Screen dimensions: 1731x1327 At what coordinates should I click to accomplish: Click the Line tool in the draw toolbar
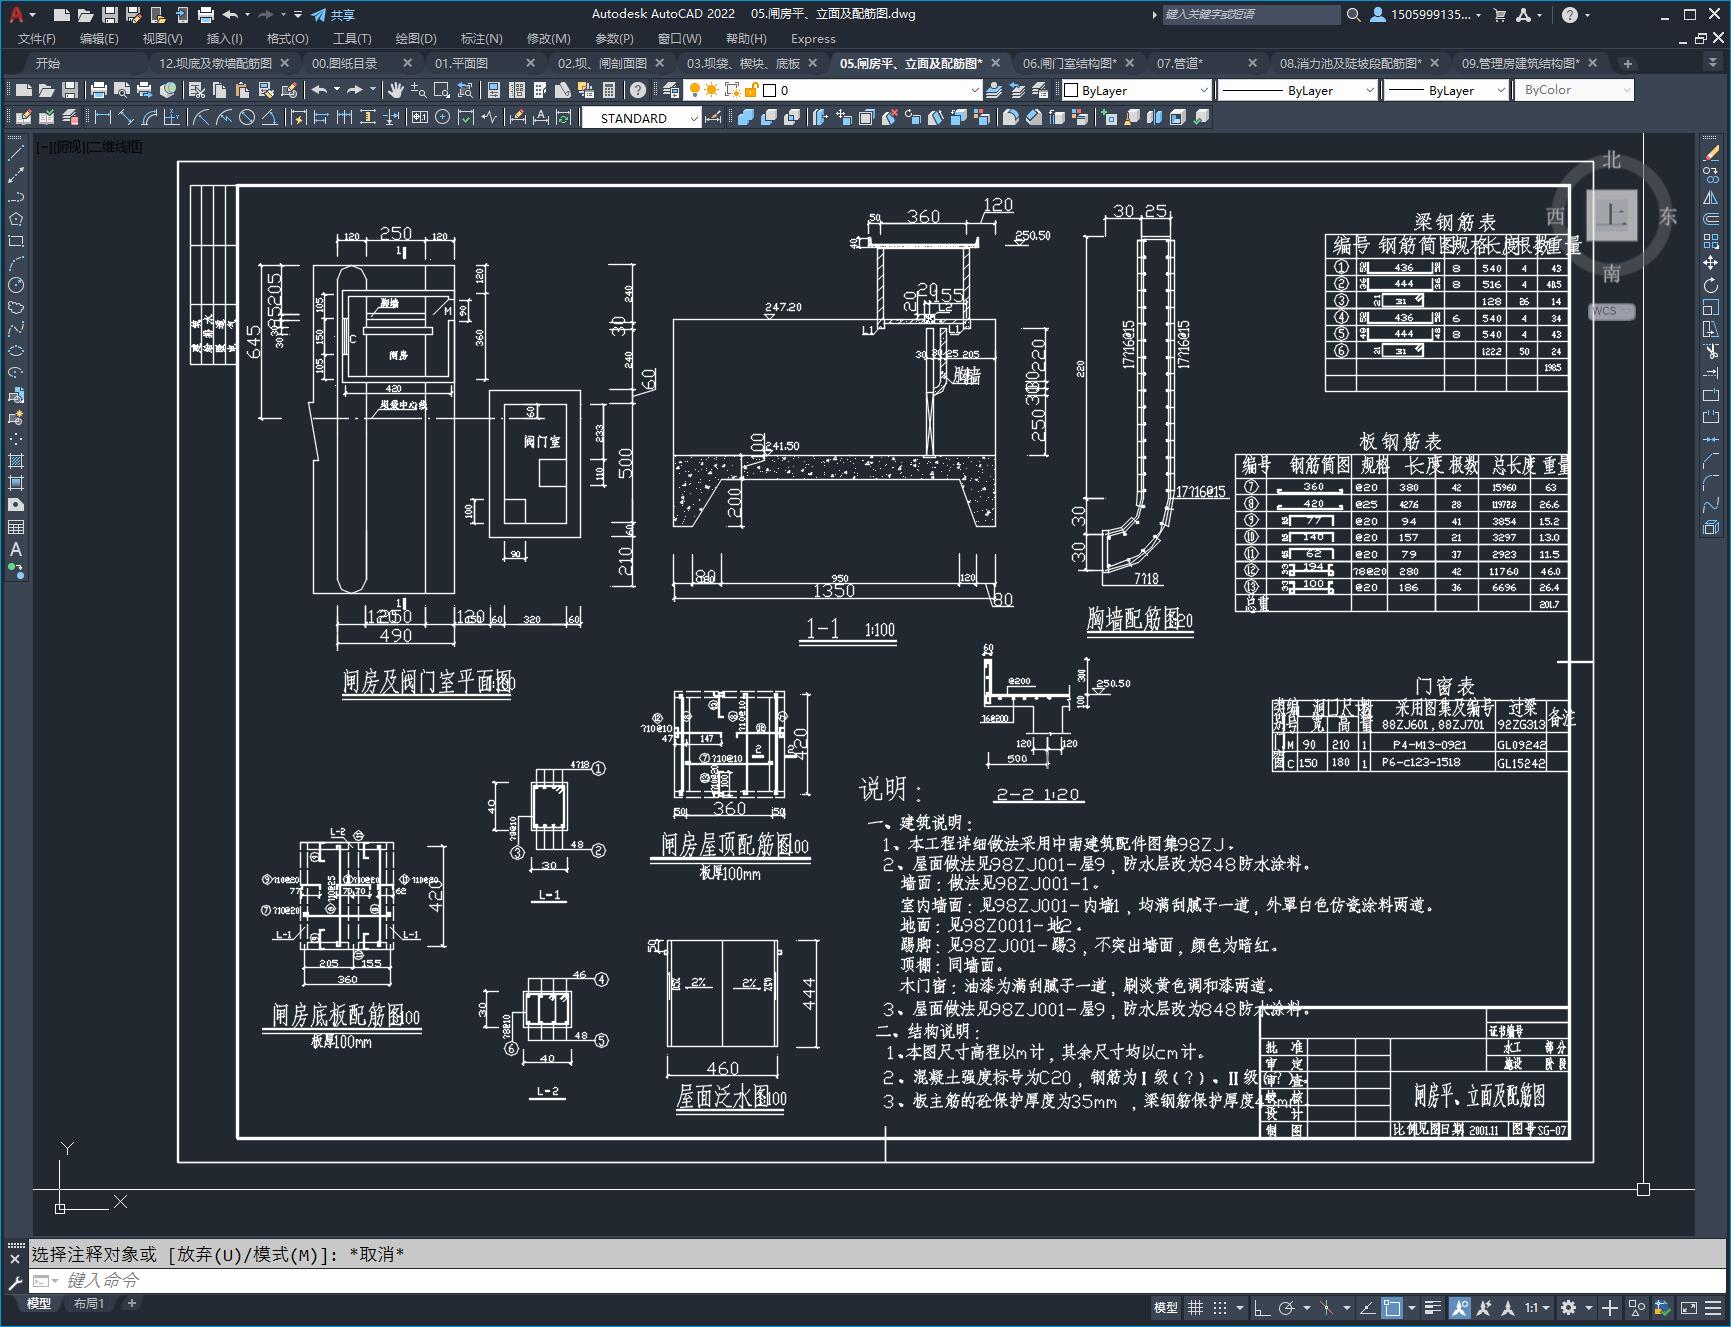pos(16,153)
